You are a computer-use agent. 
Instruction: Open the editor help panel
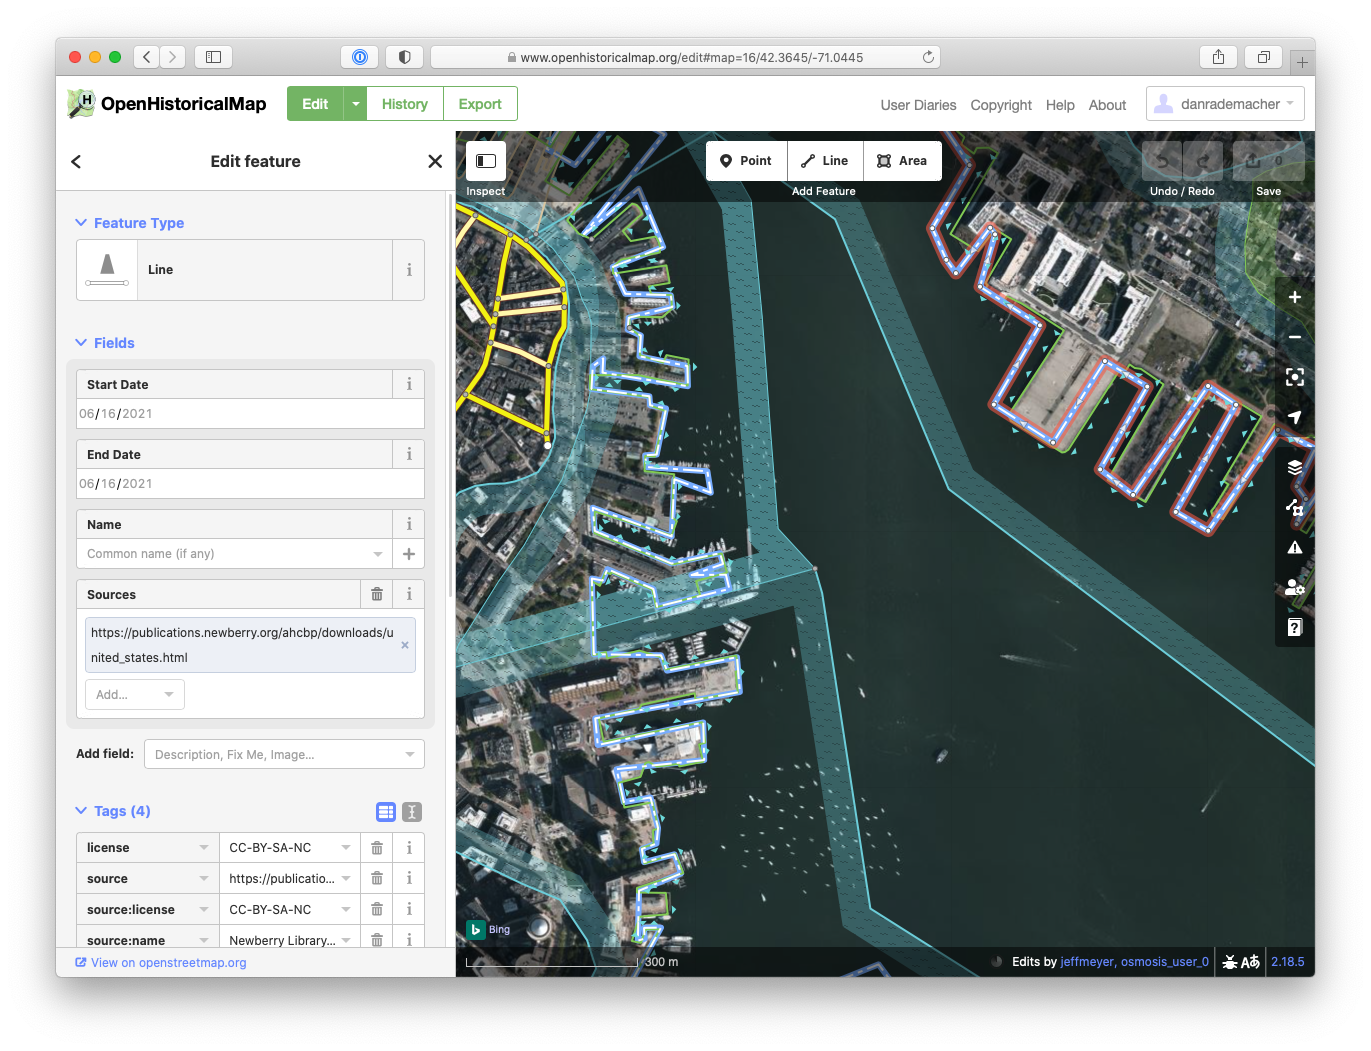coord(1294,627)
